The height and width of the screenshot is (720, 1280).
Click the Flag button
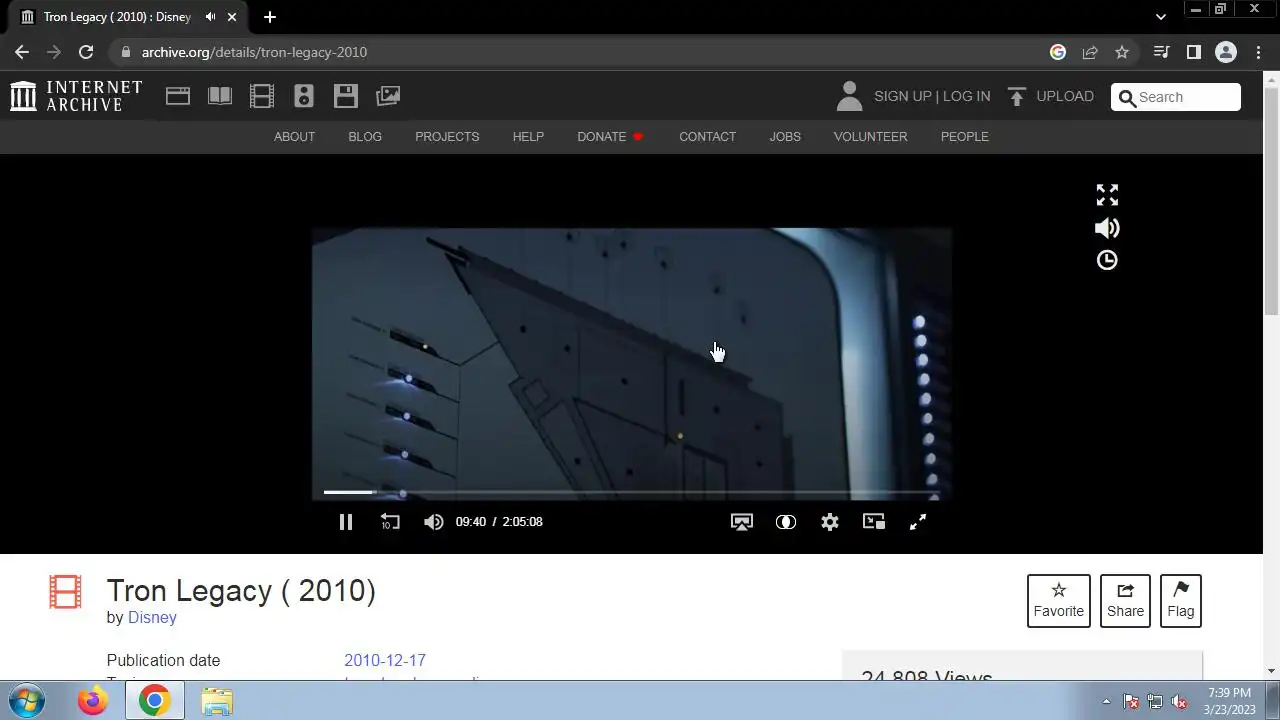click(1181, 601)
